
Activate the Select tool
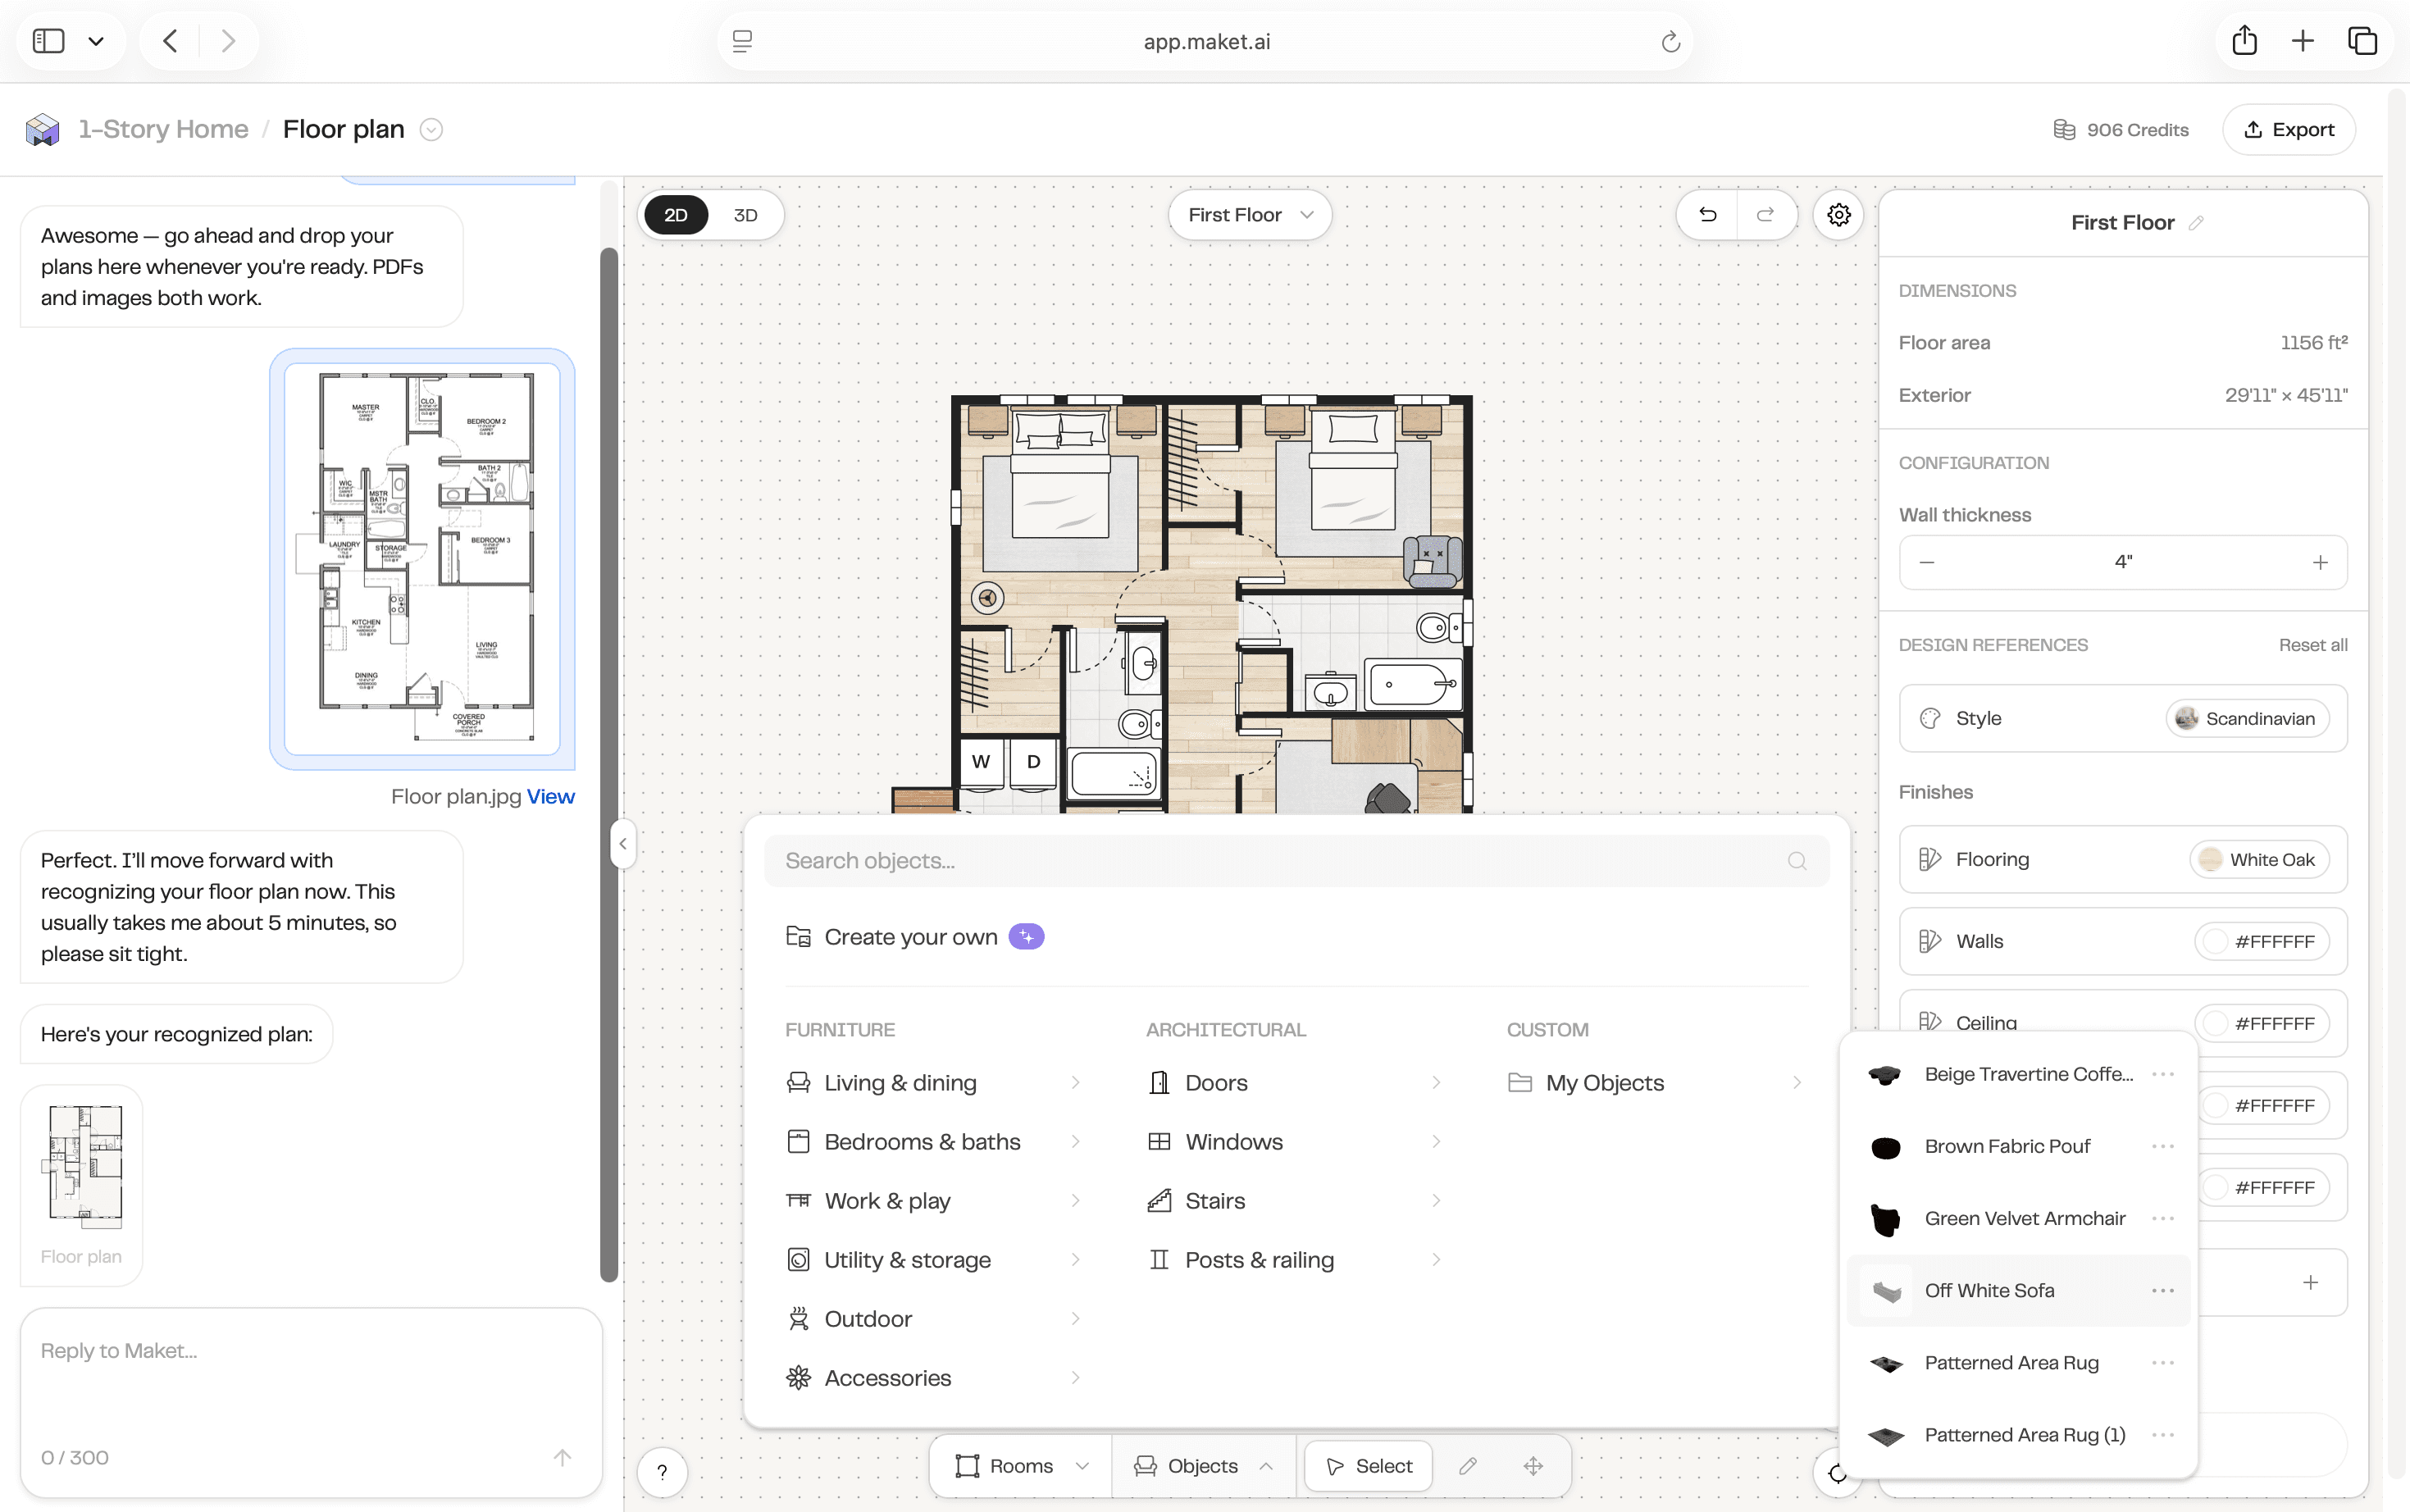tap(1368, 1466)
